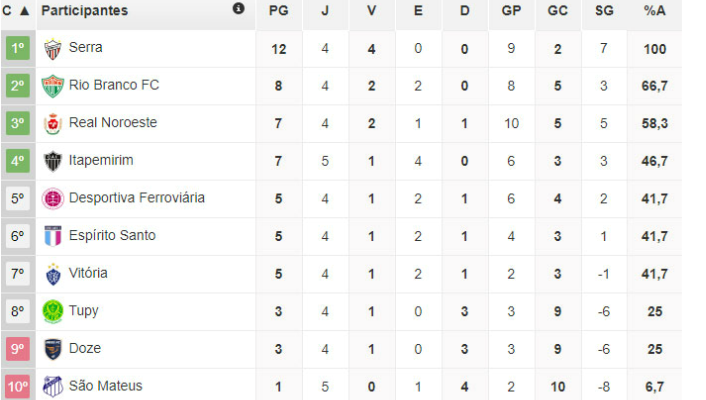Click the Doze club crest icon
706x400 pixels.
coord(52,349)
